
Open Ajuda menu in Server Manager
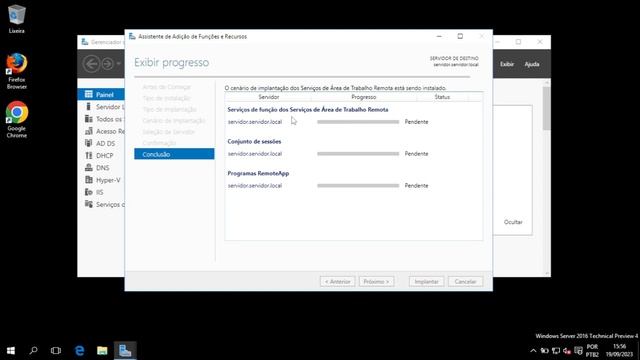532,64
